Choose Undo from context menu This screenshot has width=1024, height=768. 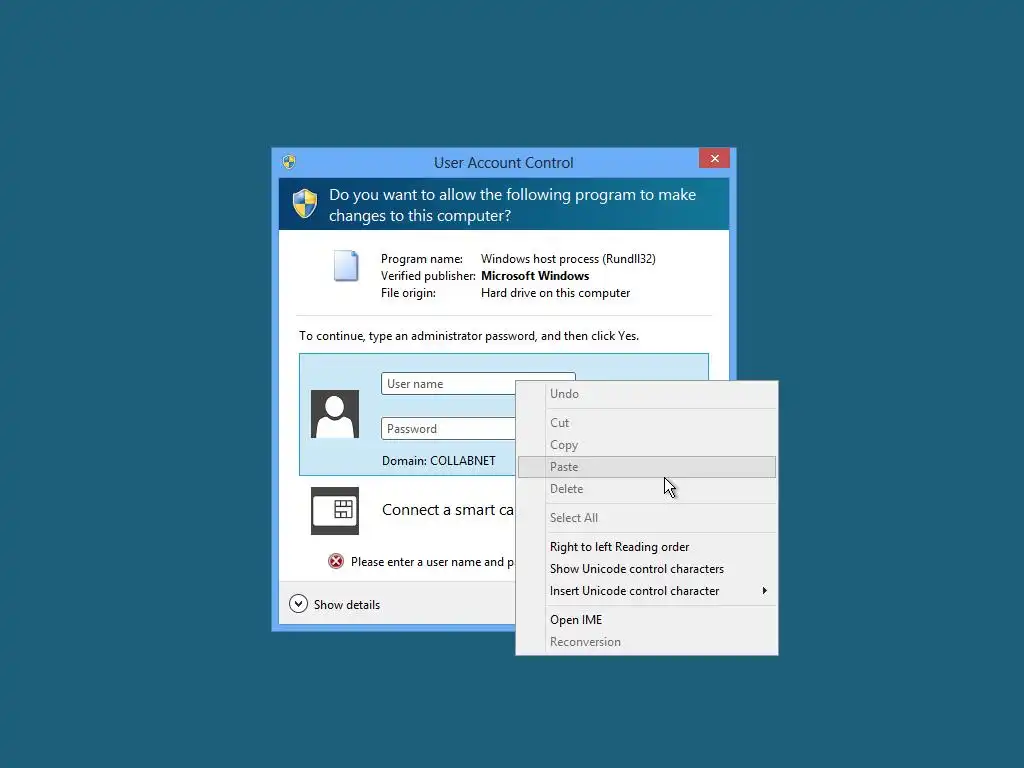647,394
